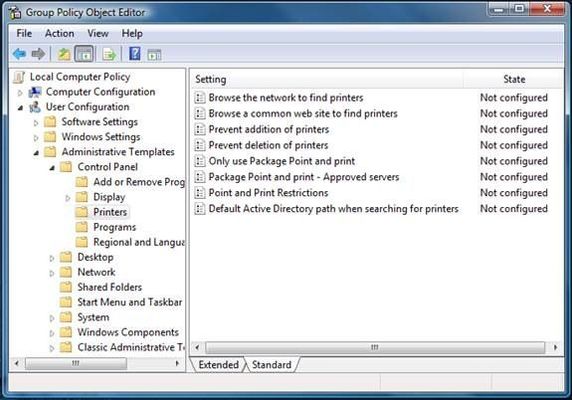Click the Group Policy Object Editor title icon
Image resolution: width=572 pixels, height=400 pixels.
point(16,13)
